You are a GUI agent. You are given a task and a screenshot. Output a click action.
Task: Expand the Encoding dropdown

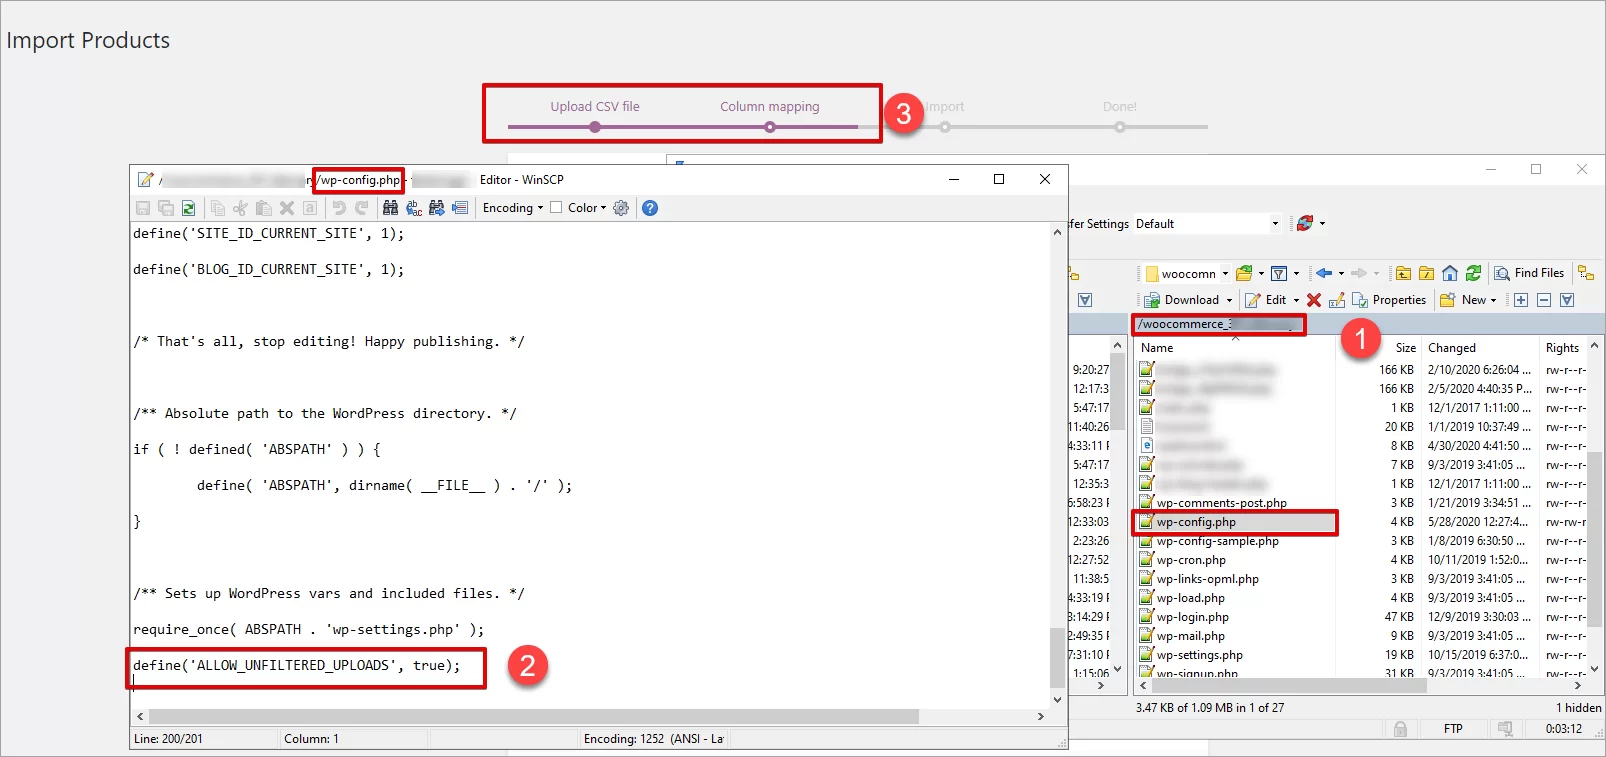513,208
